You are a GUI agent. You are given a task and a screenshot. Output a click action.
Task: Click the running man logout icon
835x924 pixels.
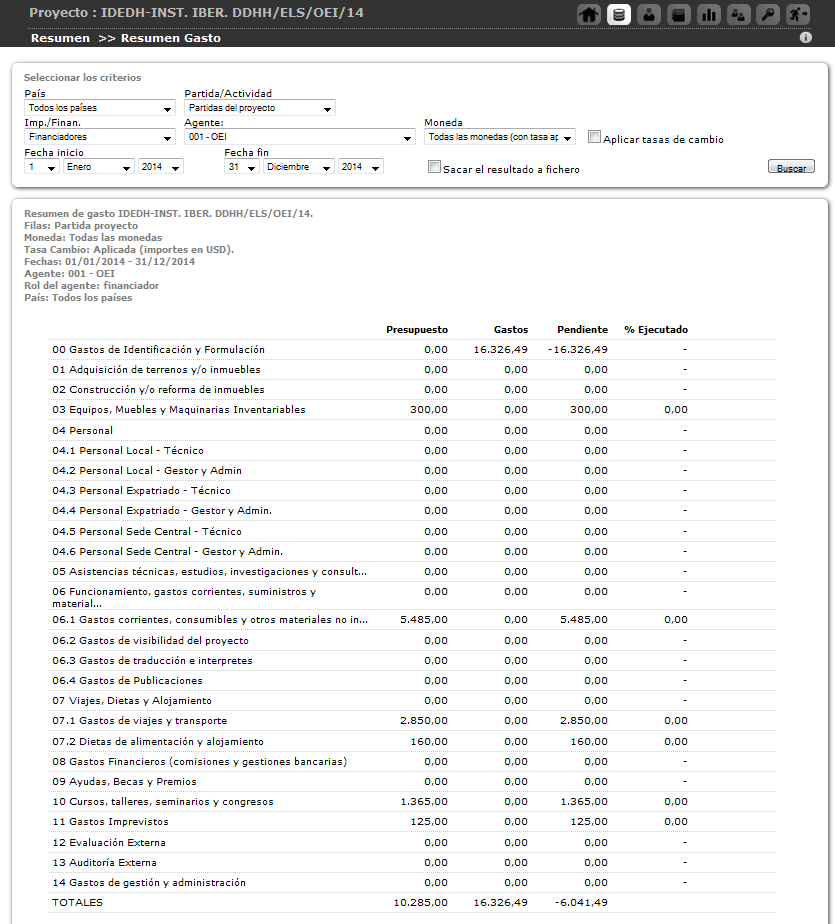(x=798, y=15)
